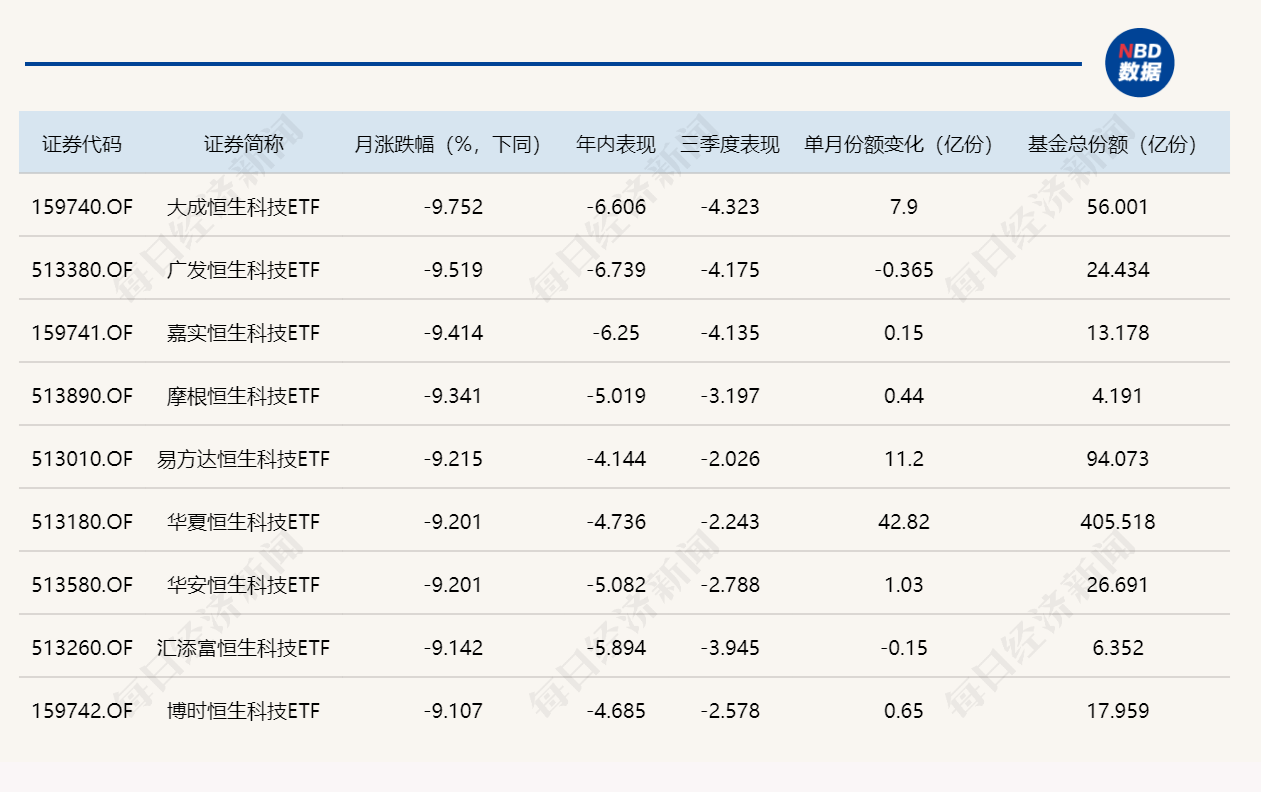Select code 159741.OF

click(82, 333)
